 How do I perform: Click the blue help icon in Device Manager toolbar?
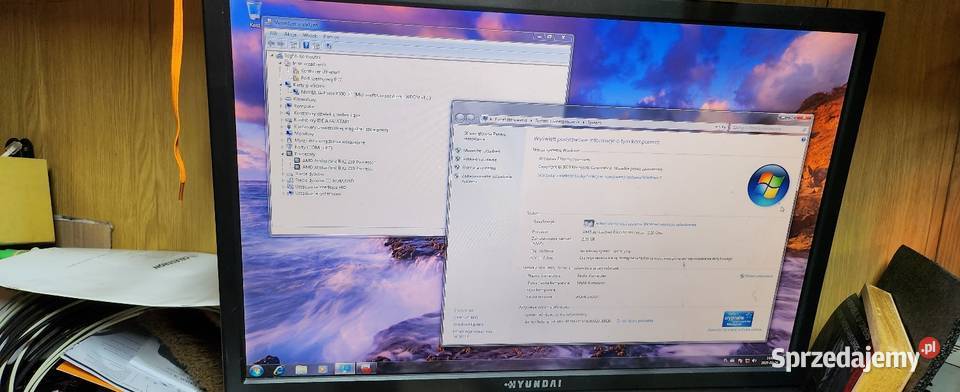point(306,45)
